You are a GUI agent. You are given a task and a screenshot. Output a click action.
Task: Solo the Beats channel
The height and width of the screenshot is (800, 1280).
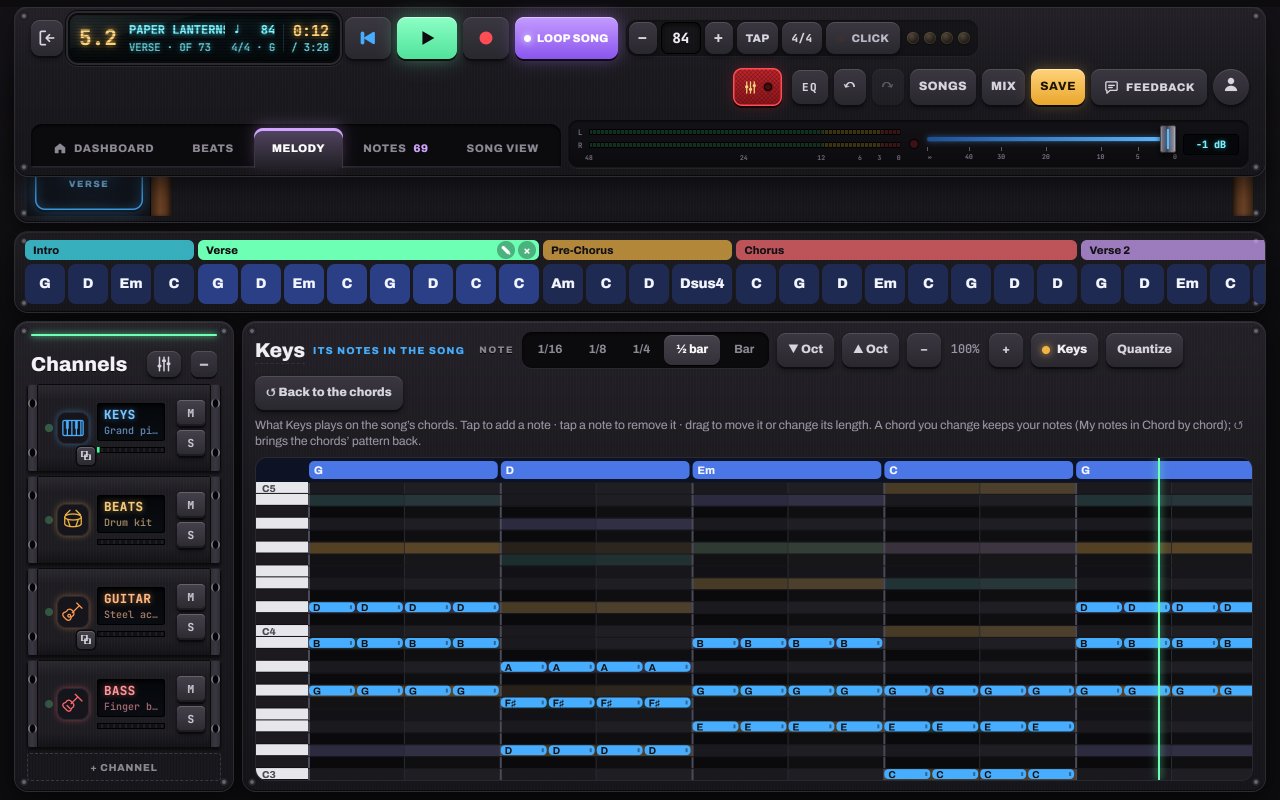coord(190,535)
